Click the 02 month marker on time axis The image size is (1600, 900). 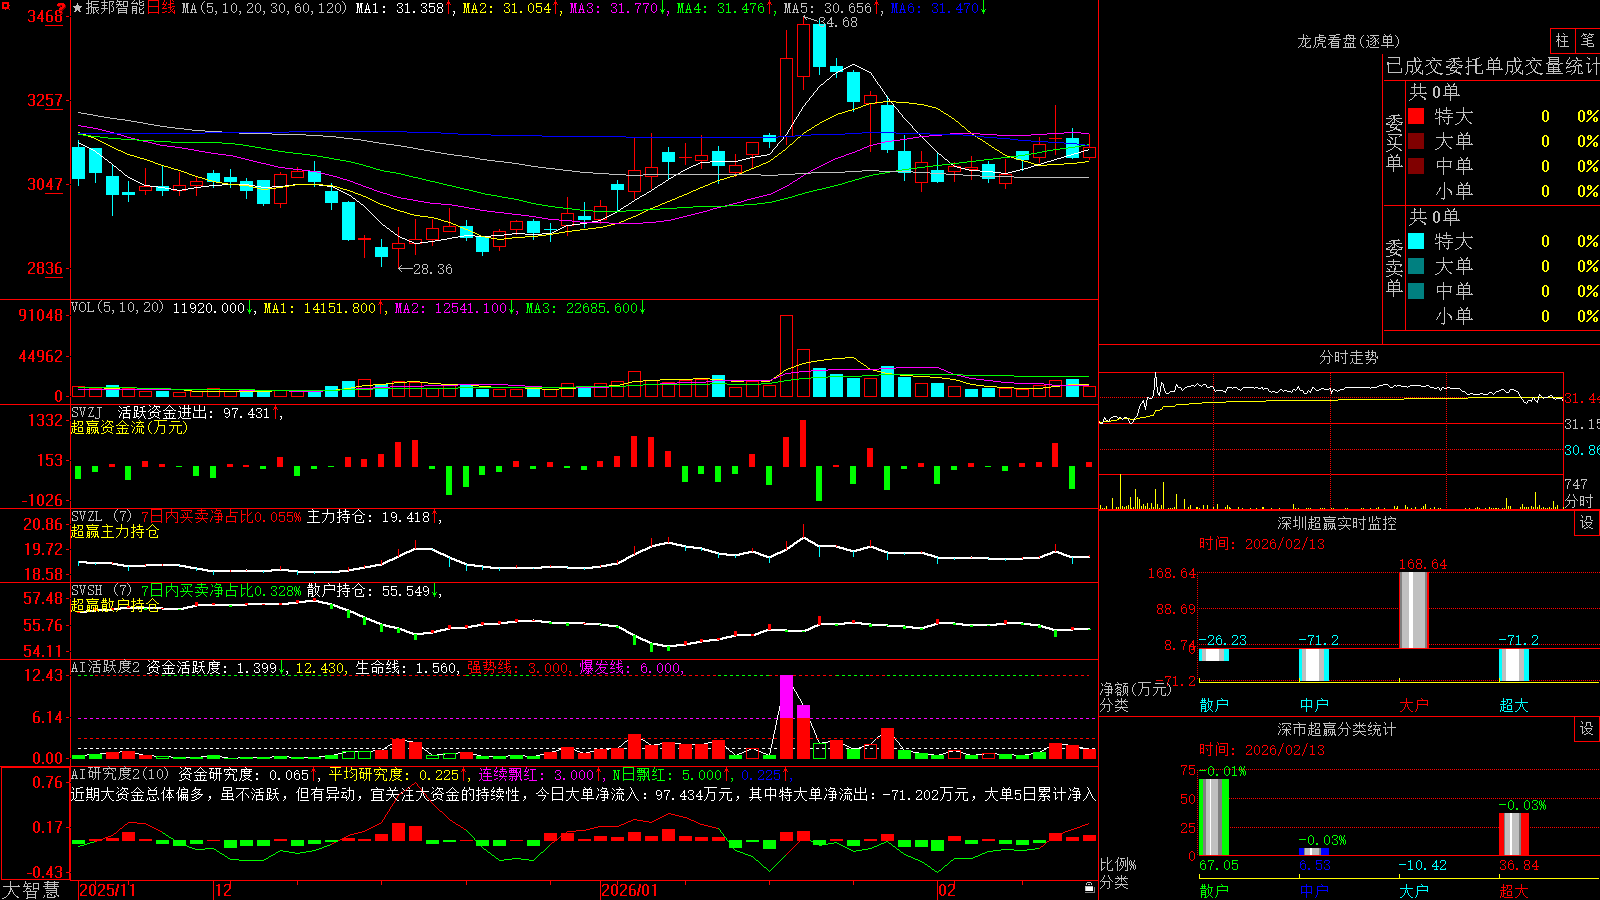pyautogui.click(x=947, y=890)
